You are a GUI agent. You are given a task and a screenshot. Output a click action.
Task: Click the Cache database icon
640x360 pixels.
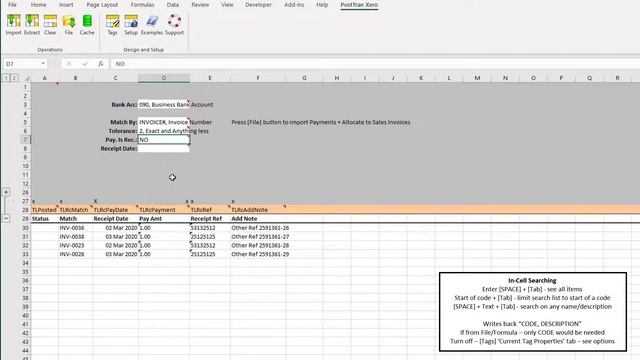(87, 25)
